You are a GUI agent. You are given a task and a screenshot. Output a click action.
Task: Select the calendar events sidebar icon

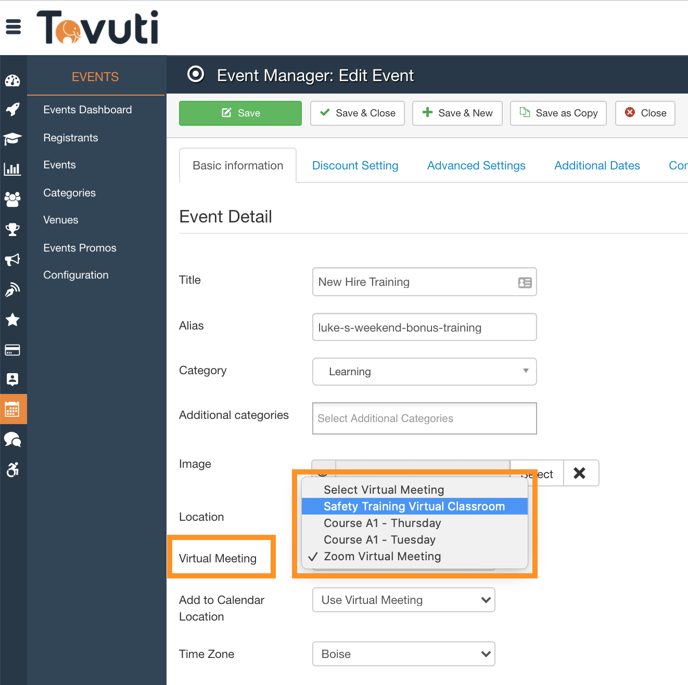13,409
